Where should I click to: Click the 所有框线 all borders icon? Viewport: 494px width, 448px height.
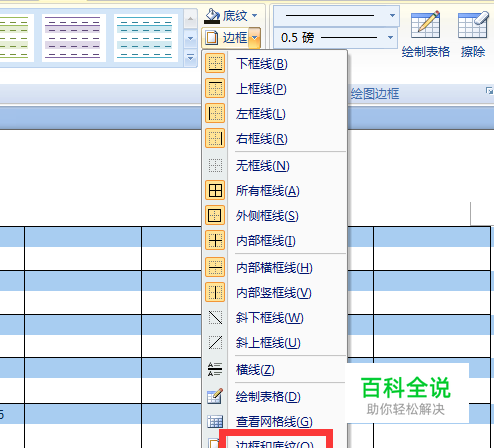pyautogui.click(x=215, y=190)
